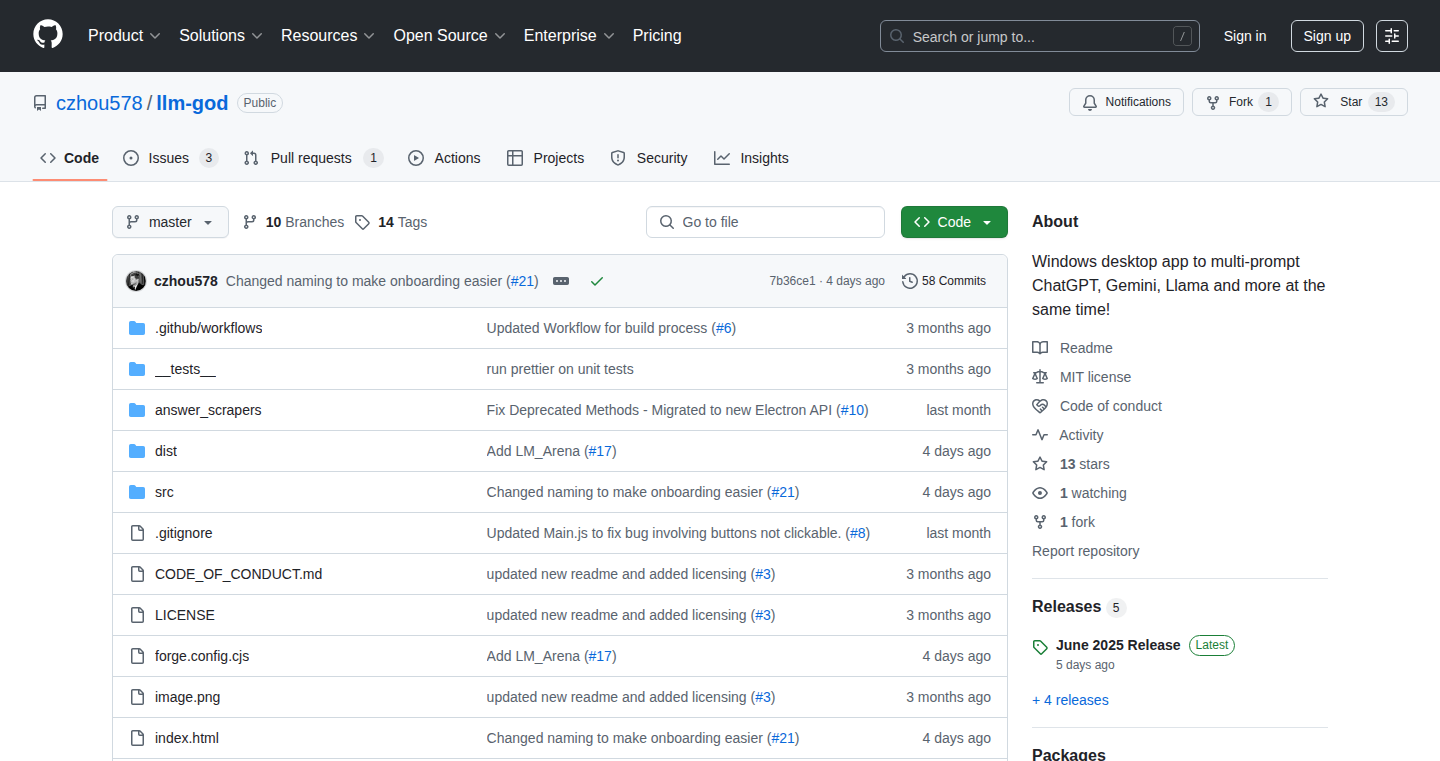Screen dimensions: 1440x761
Task: Open czhou578 owner profile link
Action: (x=99, y=103)
